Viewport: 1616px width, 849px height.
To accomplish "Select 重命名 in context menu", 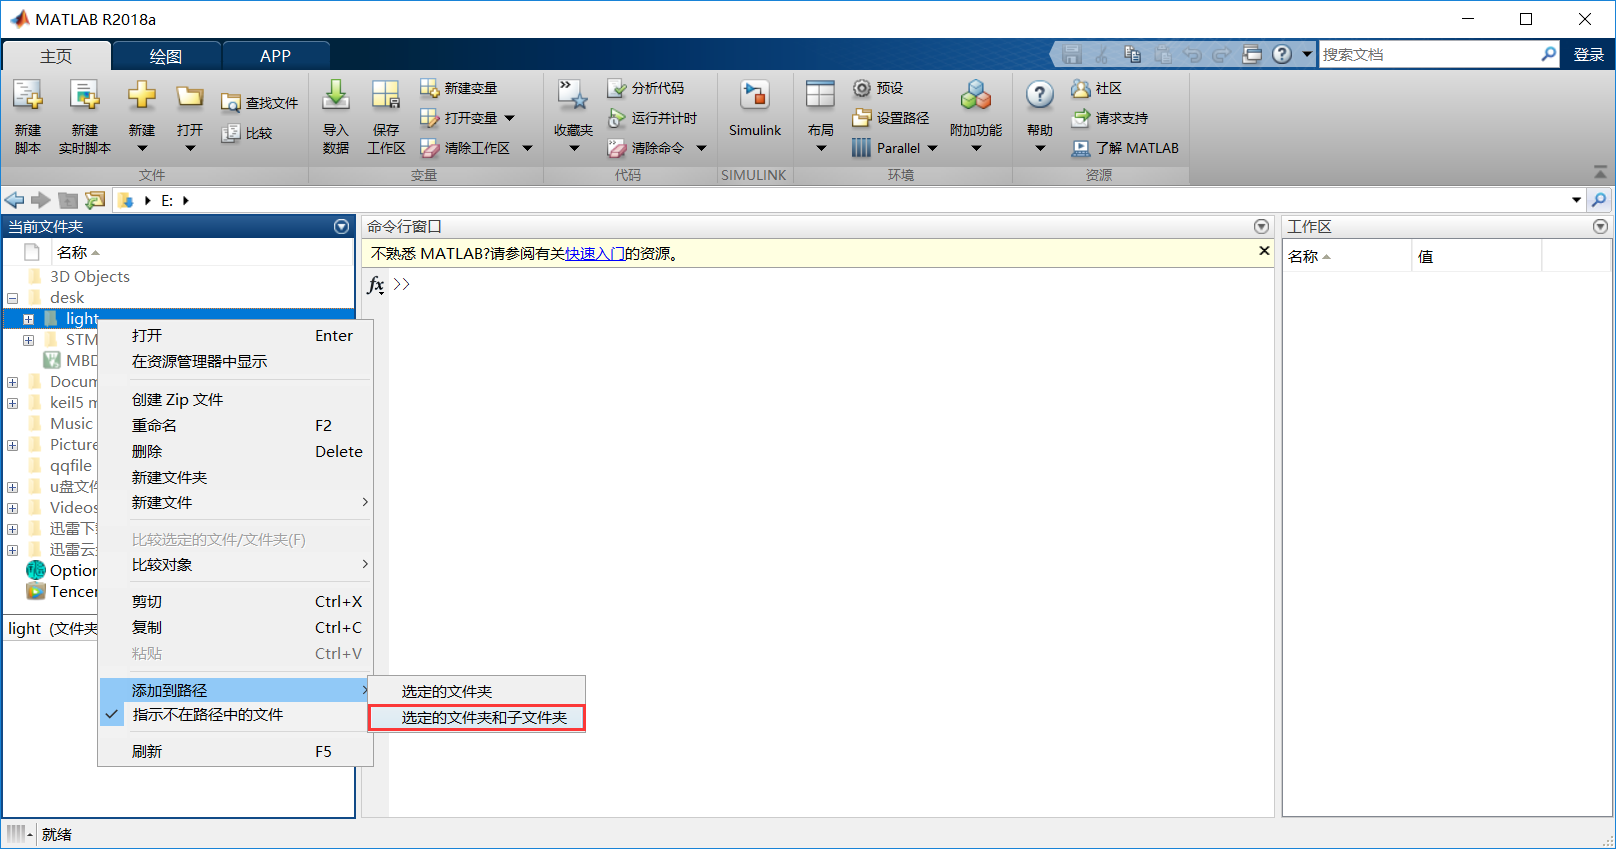I will coord(235,426).
